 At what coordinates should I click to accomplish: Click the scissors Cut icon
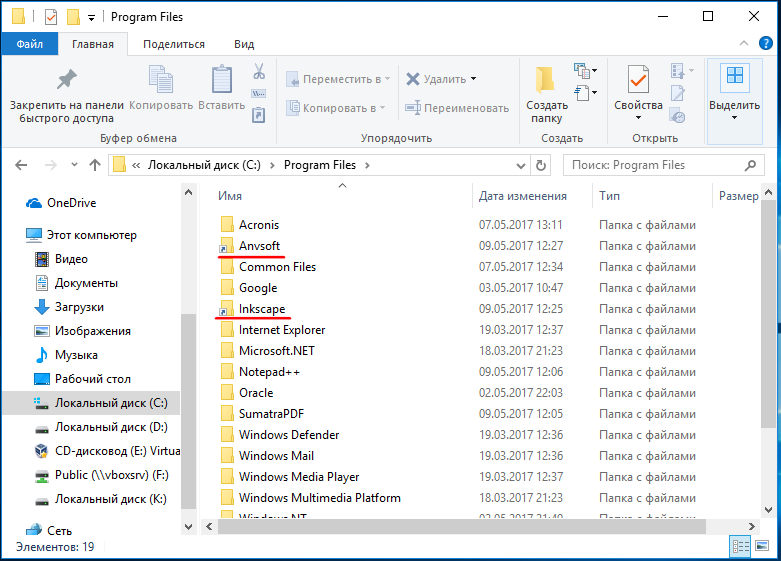(258, 72)
